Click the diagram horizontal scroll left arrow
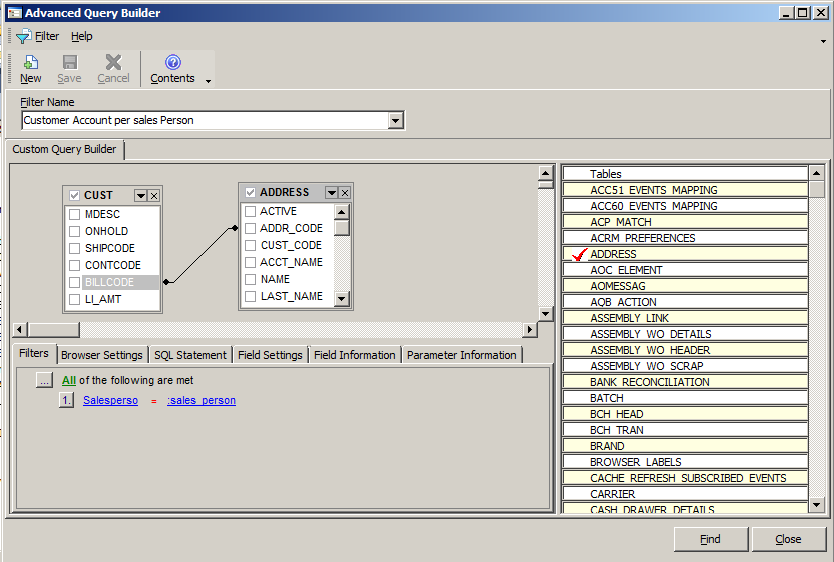Image resolution: width=834 pixels, height=562 pixels. pos(19,330)
